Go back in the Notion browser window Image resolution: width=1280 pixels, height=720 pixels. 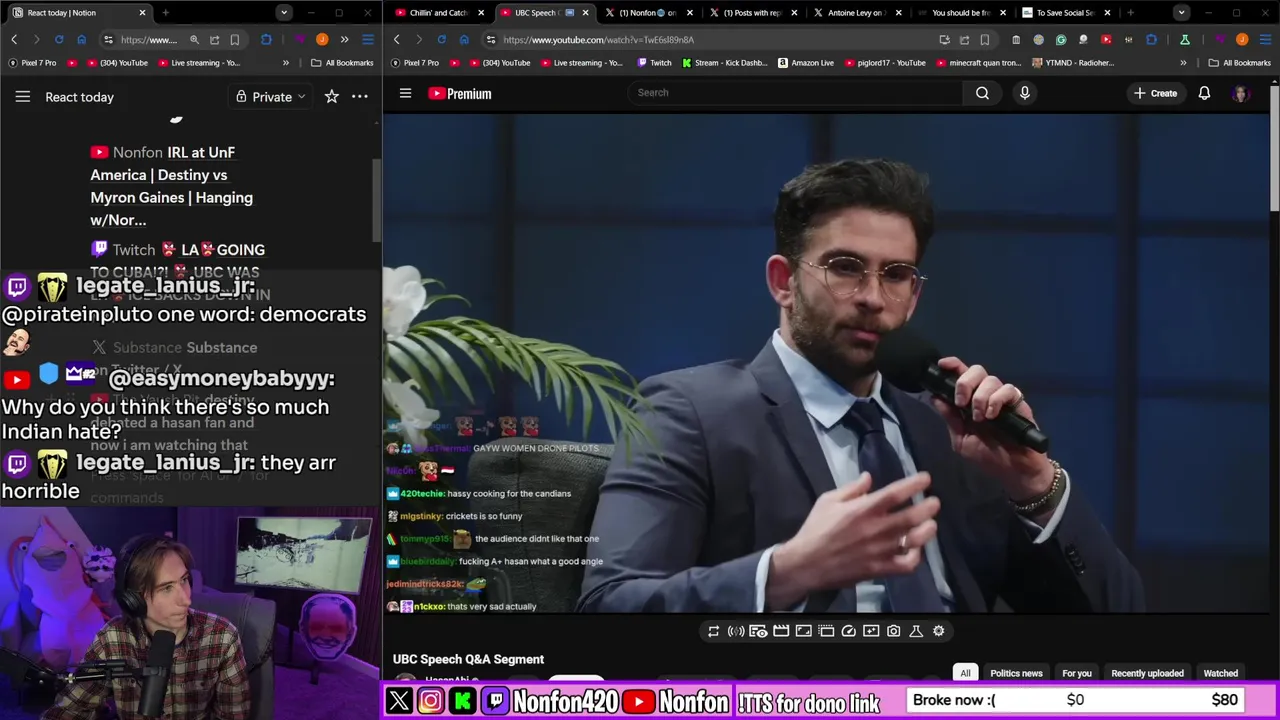tap(14, 39)
